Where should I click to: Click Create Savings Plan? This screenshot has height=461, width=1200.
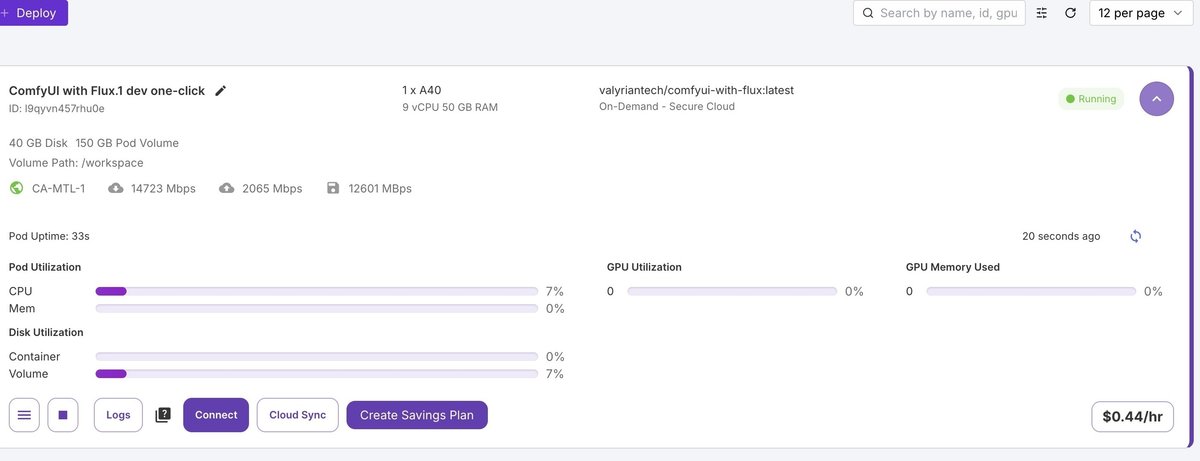click(417, 415)
